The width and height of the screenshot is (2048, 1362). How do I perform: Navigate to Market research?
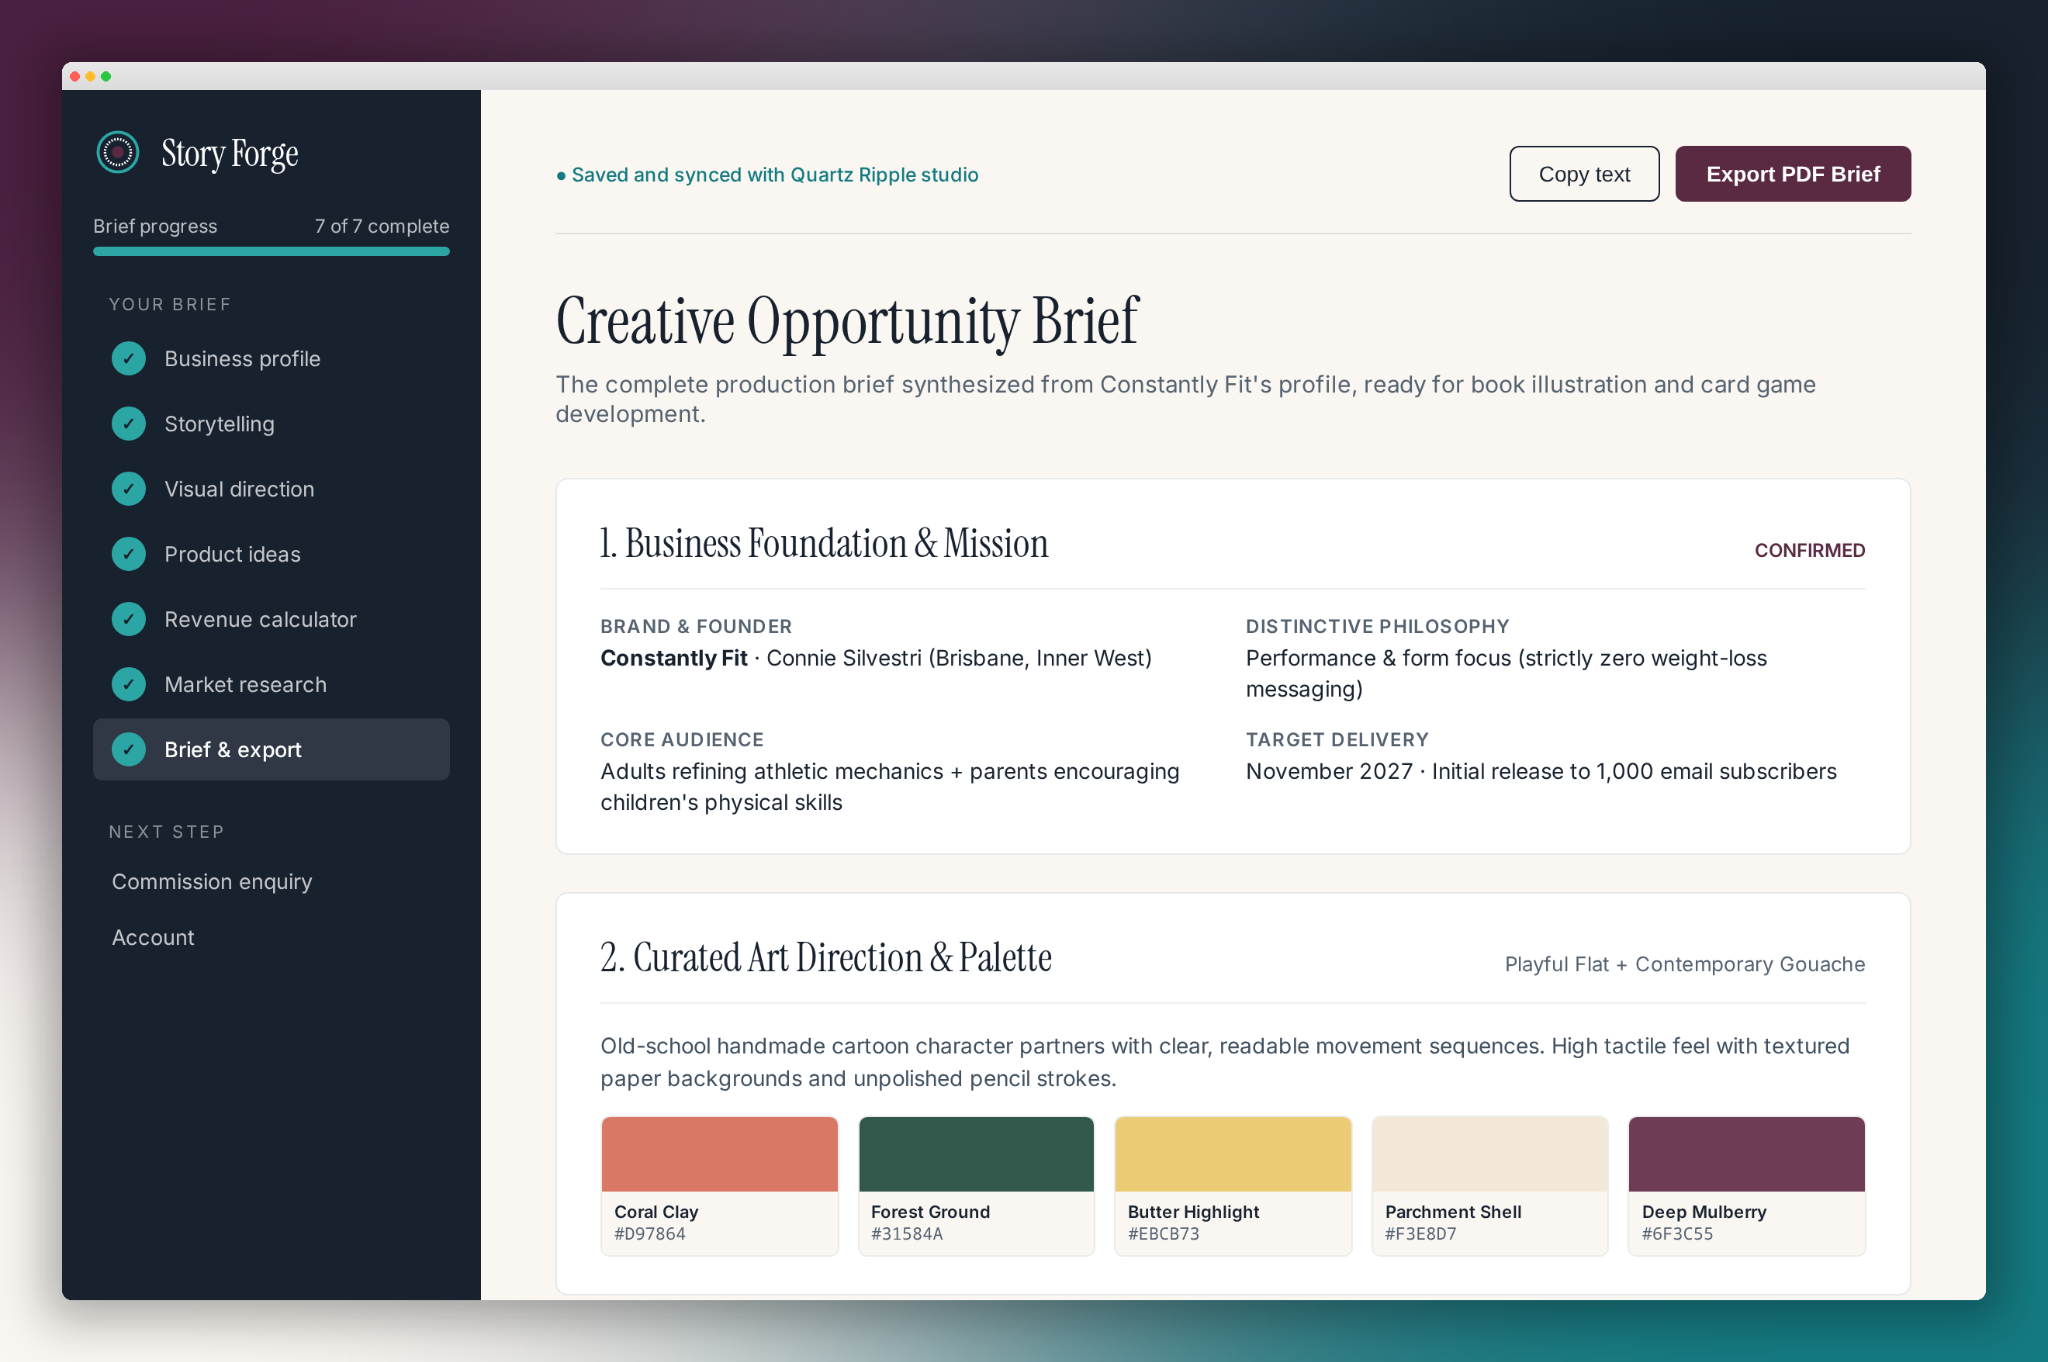click(271, 684)
